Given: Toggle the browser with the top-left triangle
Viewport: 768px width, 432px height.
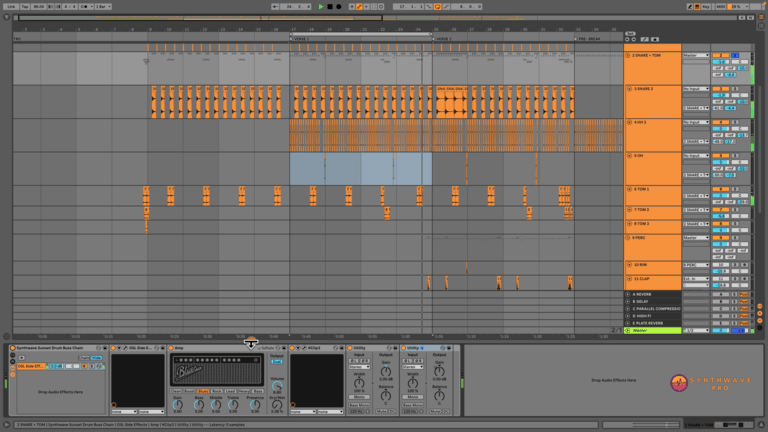Looking at the screenshot, I should pos(6,17).
